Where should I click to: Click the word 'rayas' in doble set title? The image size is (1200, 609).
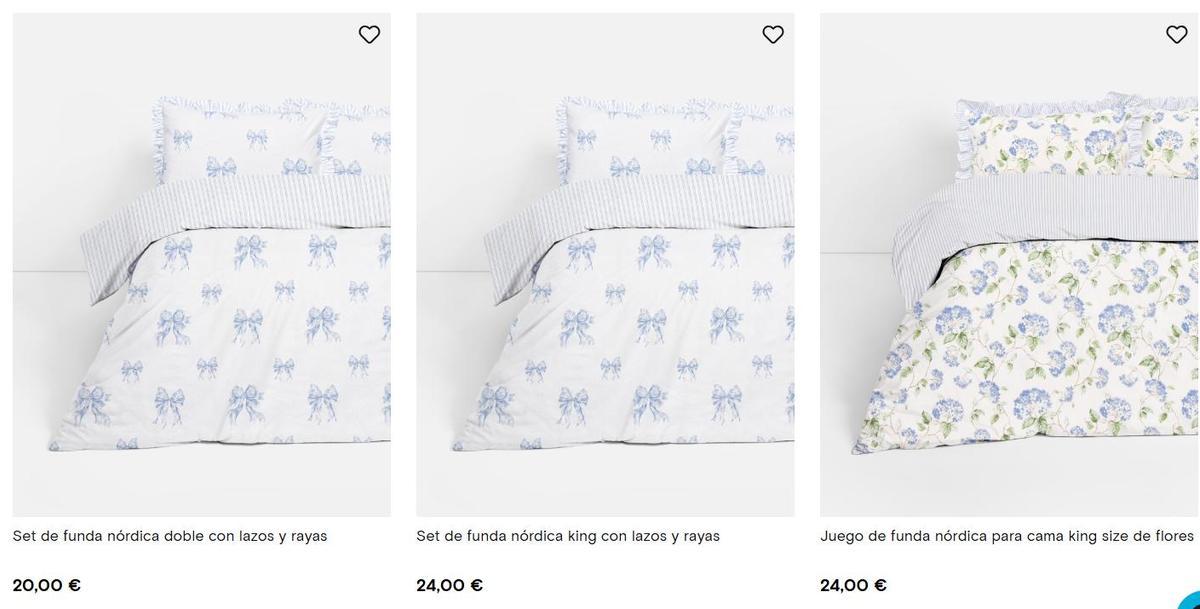click(x=309, y=536)
